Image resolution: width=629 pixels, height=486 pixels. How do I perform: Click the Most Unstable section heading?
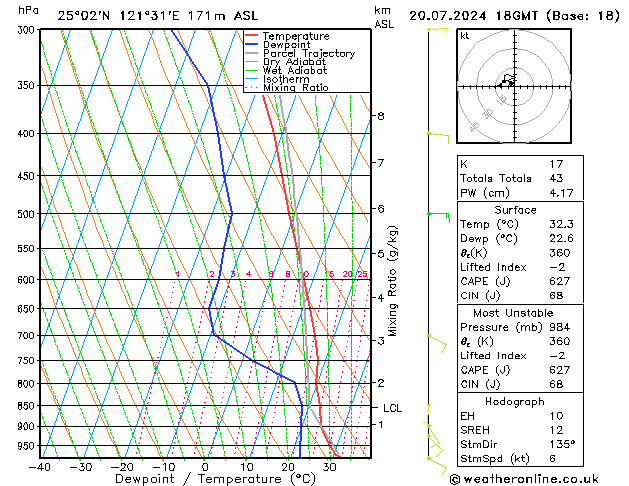[x=513, y=313]
